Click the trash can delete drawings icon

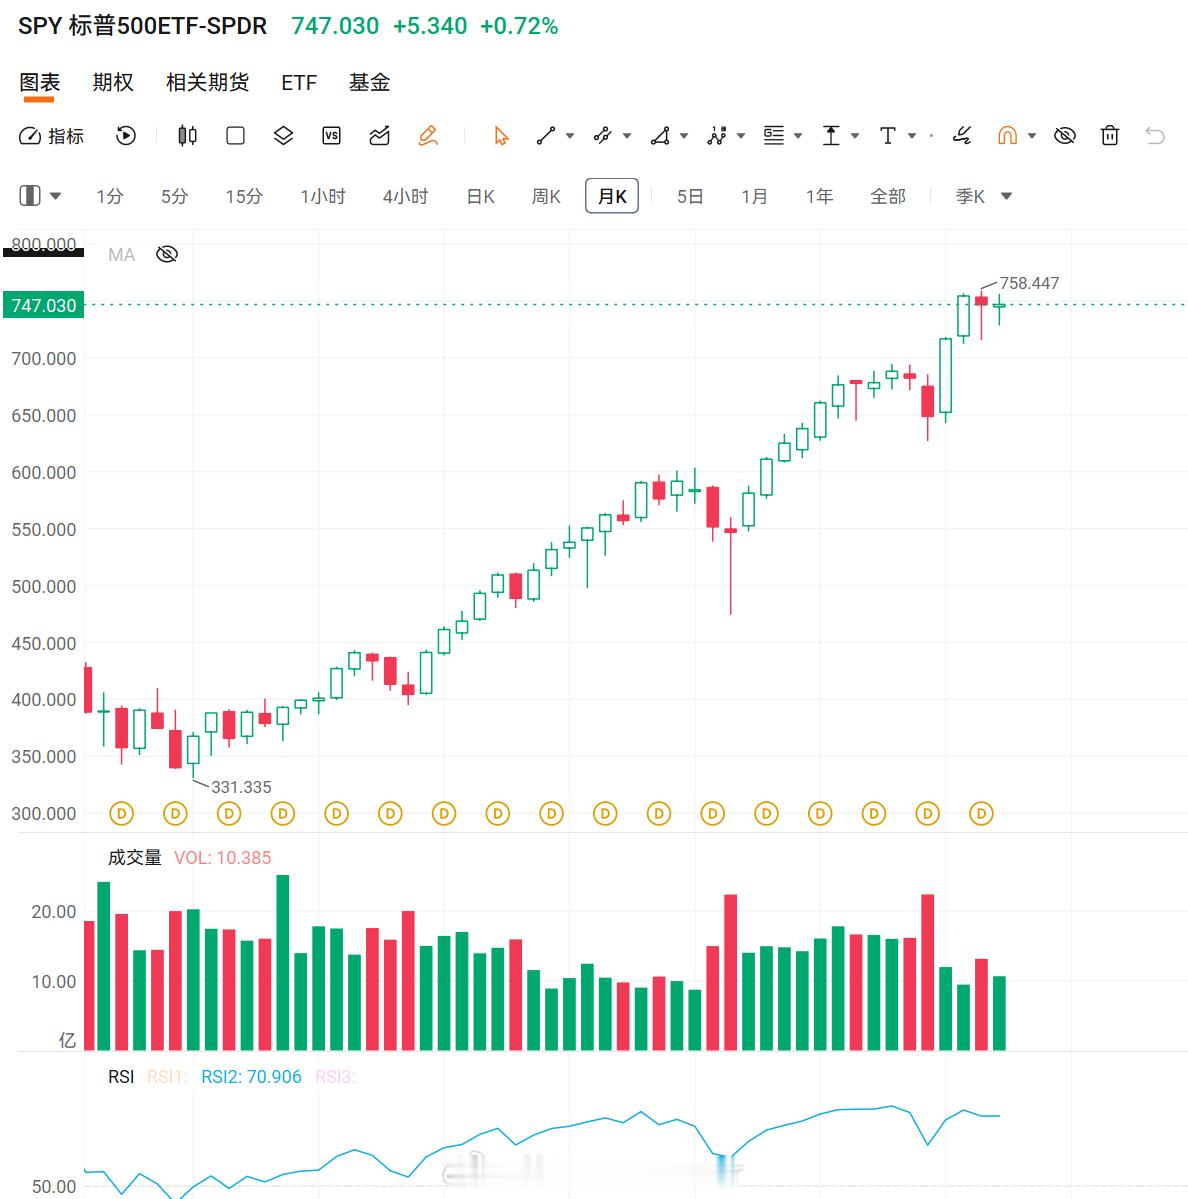tap(1109, 136)
